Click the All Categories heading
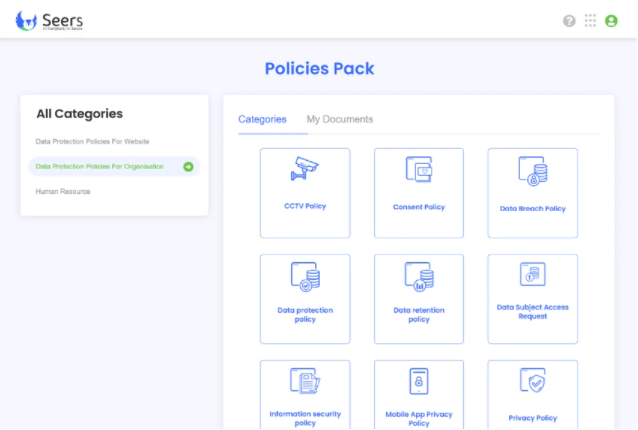This screenshot has width=638, height=430. (x=79, y=114)
